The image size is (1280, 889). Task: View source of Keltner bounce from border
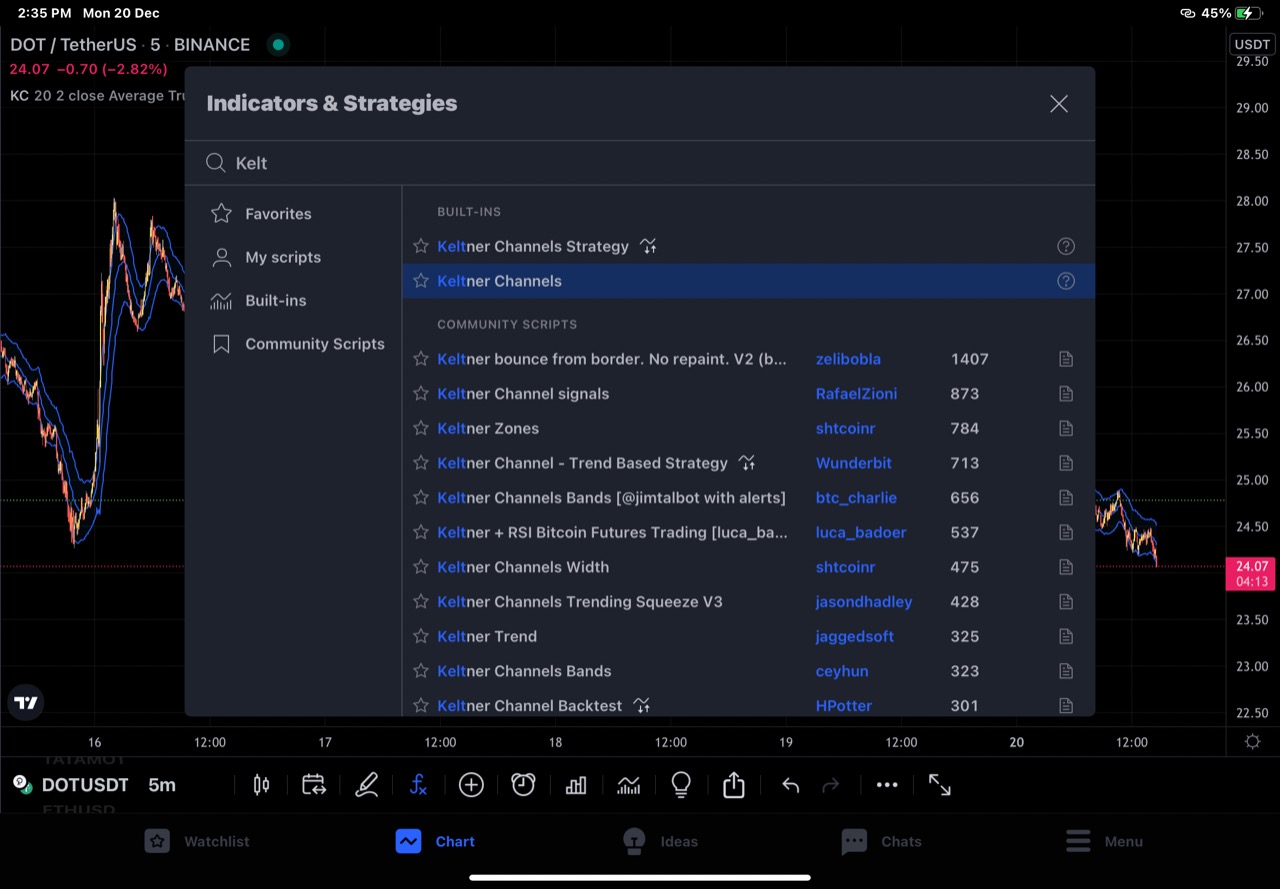tap(1066, 359)
